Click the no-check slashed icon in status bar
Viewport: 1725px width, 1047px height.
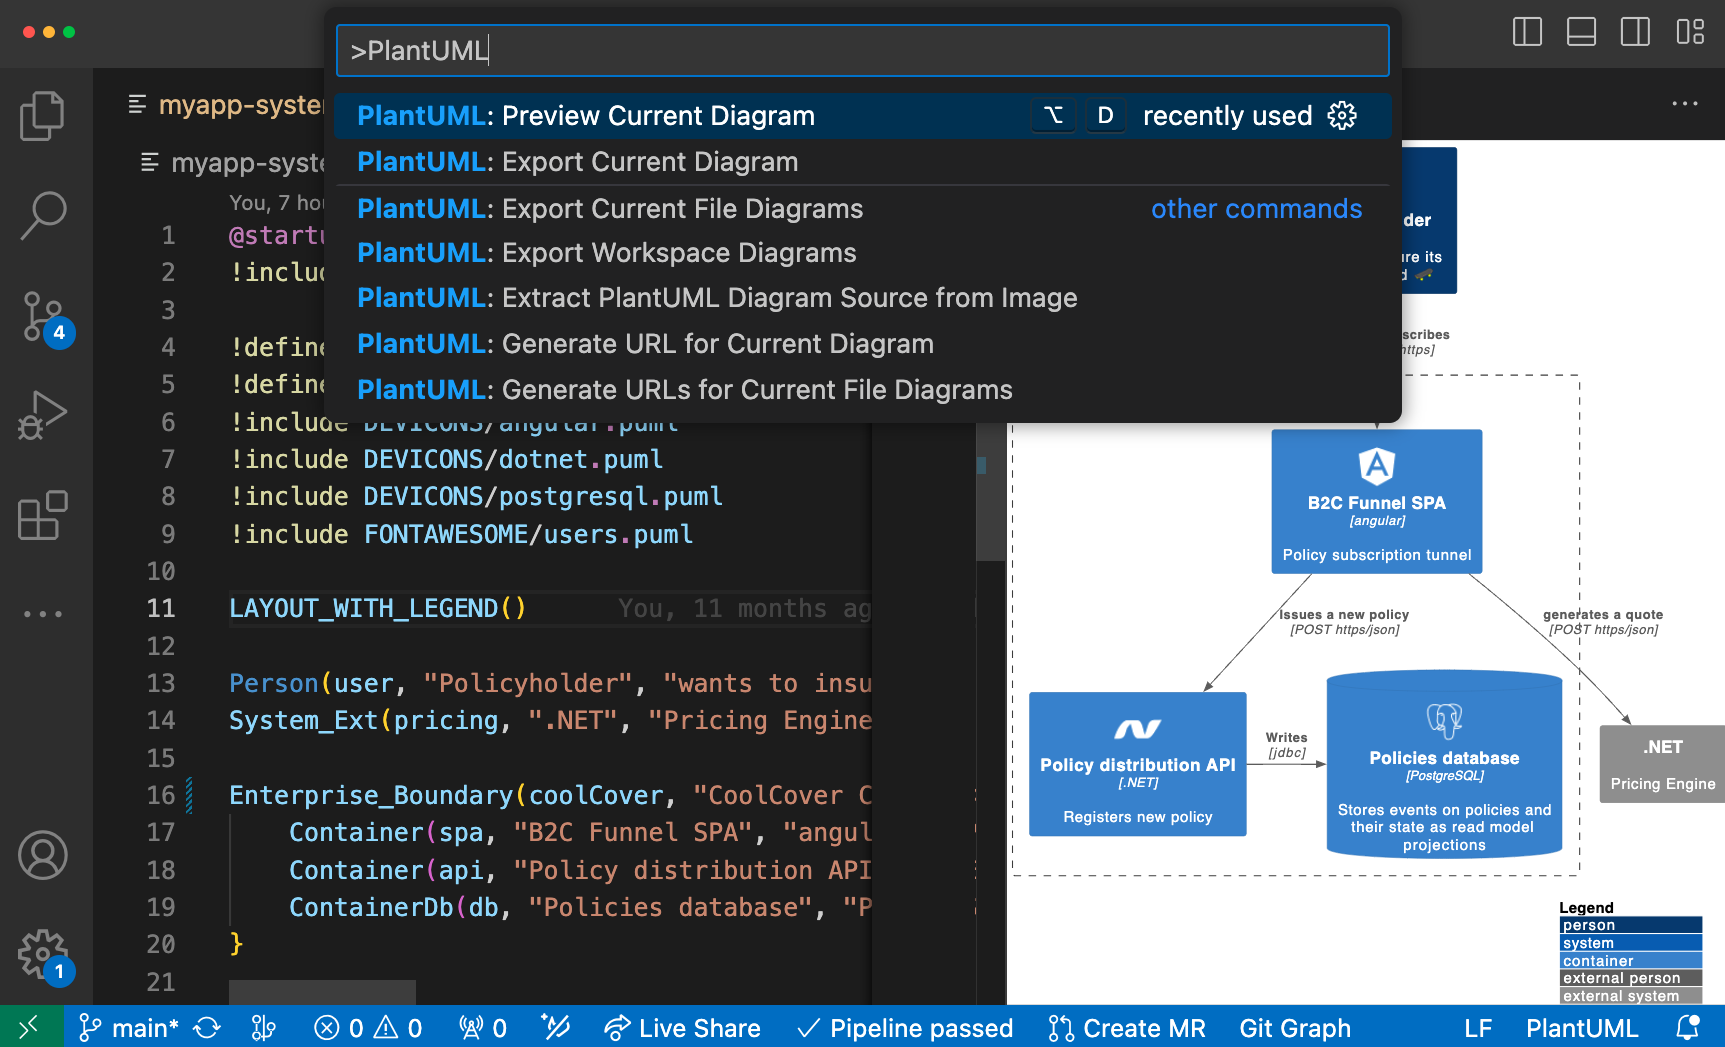pos(555,1027)
